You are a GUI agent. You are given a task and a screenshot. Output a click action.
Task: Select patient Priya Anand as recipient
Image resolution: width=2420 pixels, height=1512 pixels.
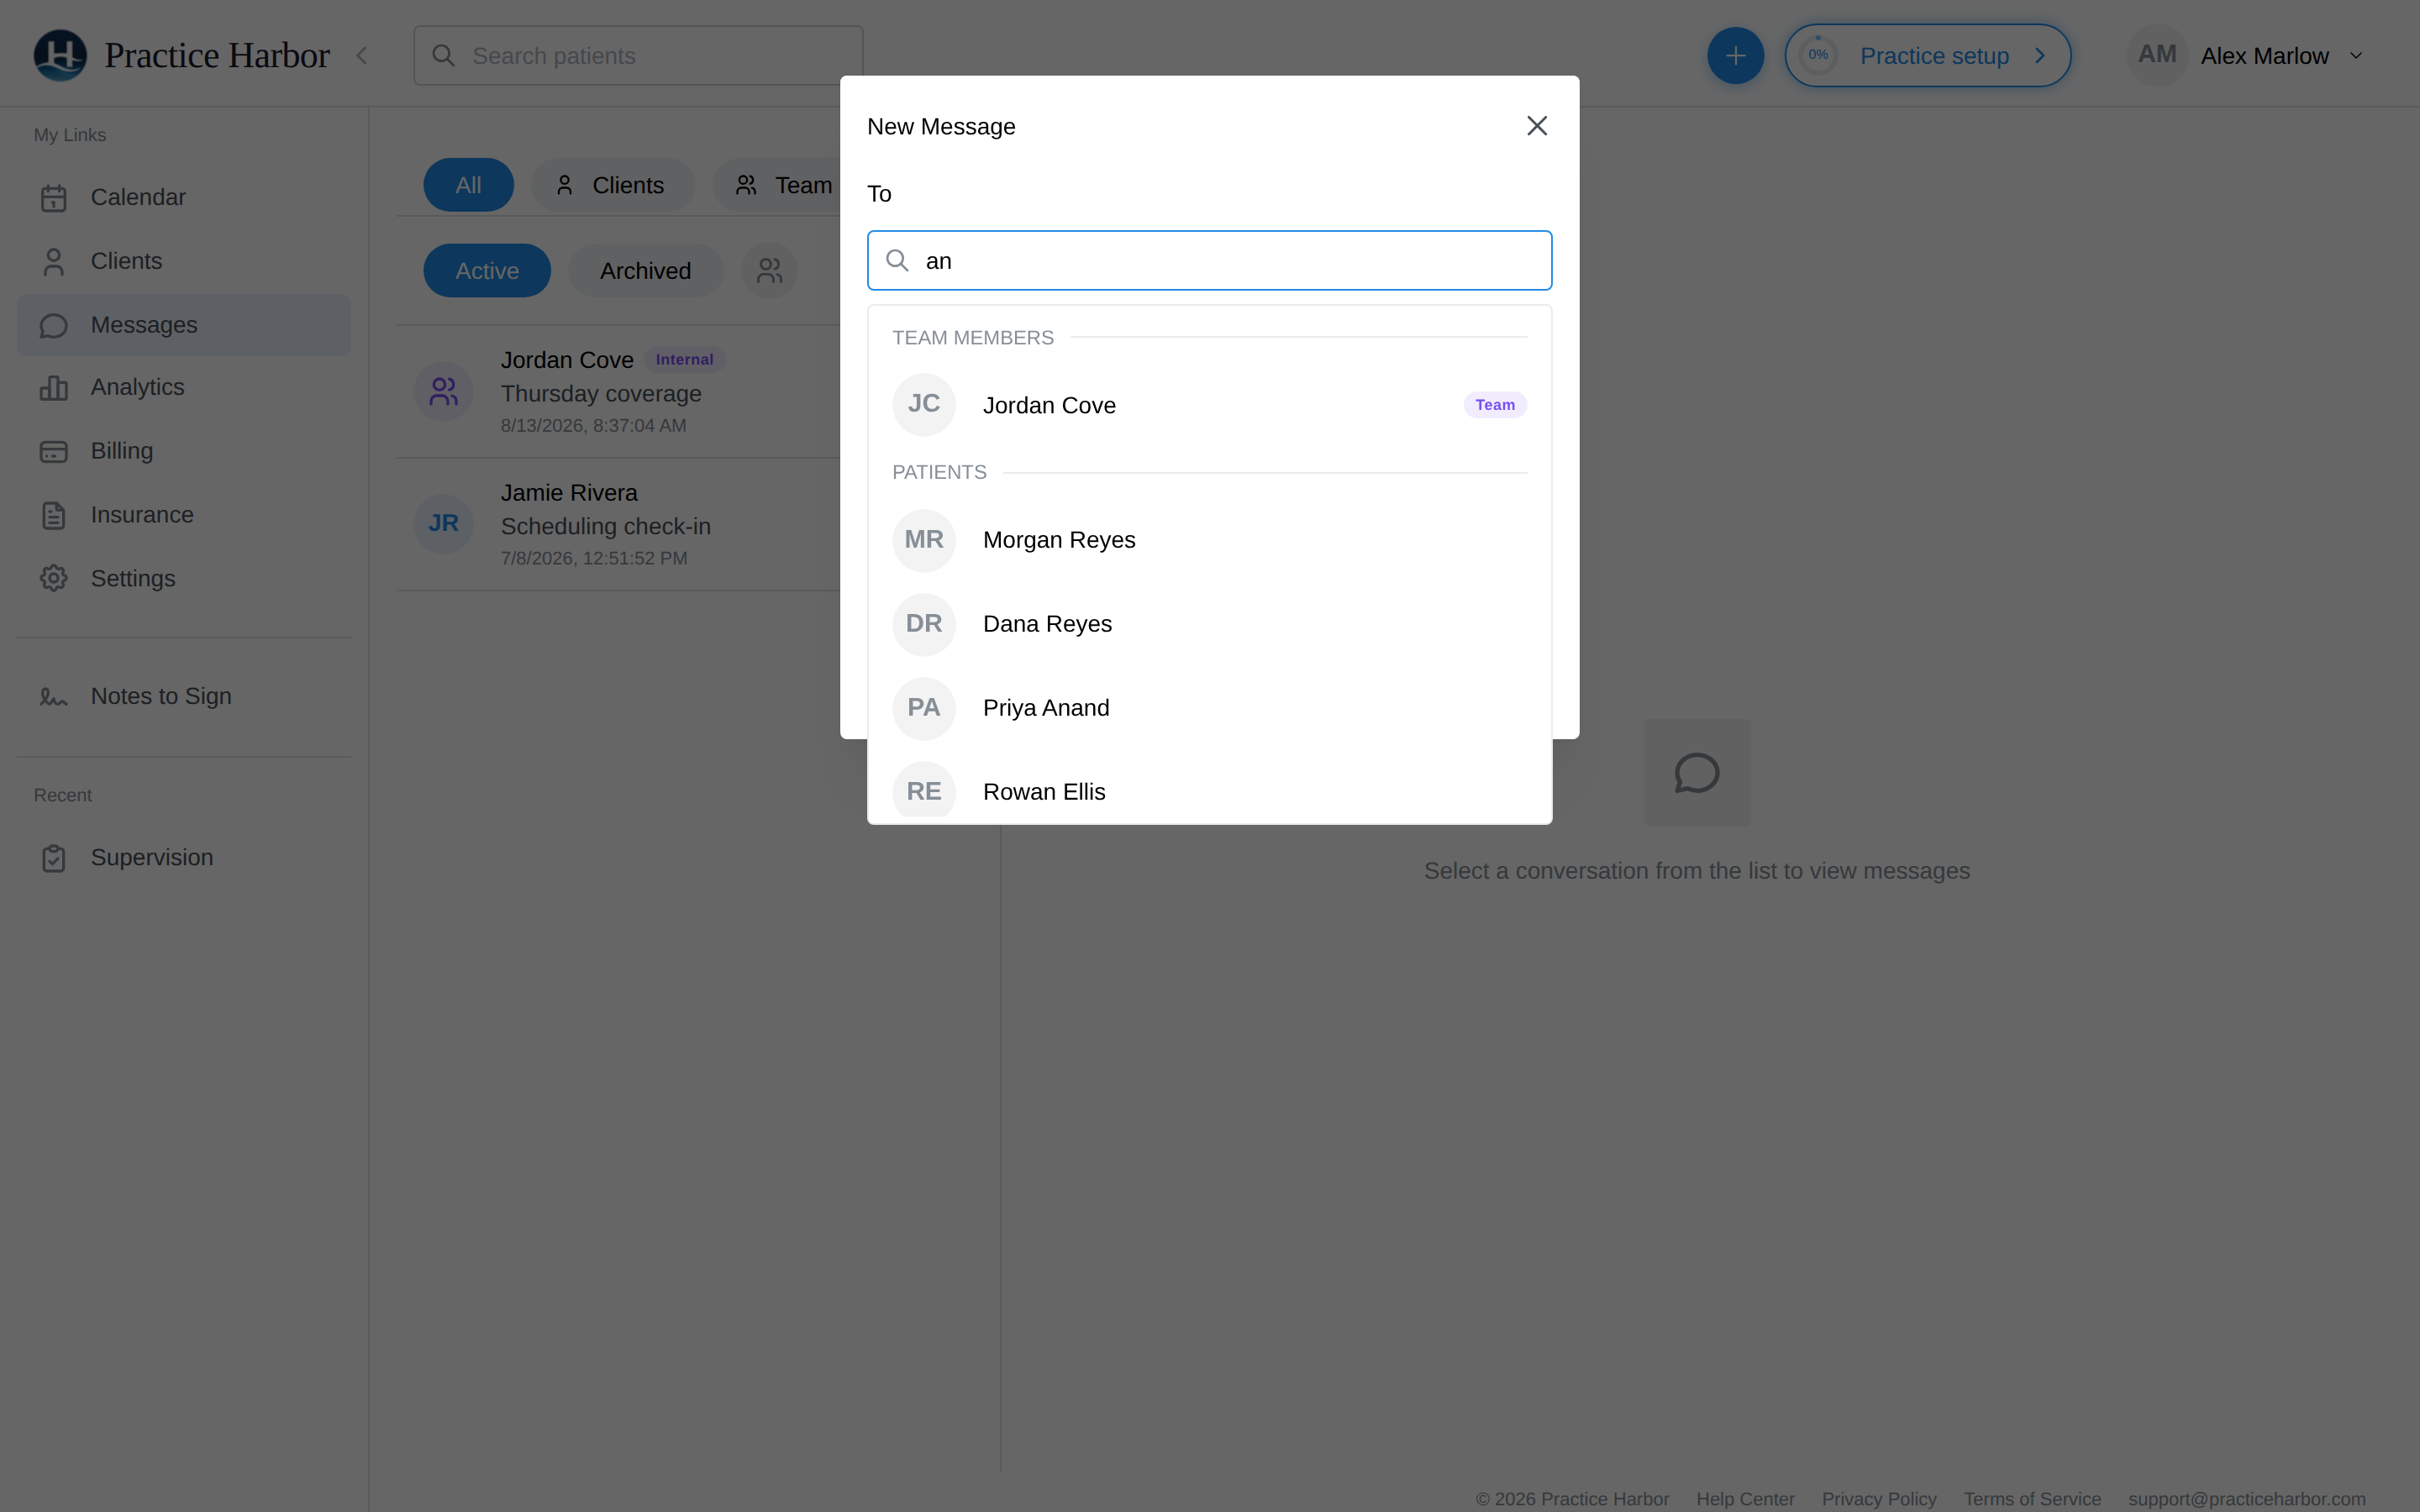[x=1209, y=708]
